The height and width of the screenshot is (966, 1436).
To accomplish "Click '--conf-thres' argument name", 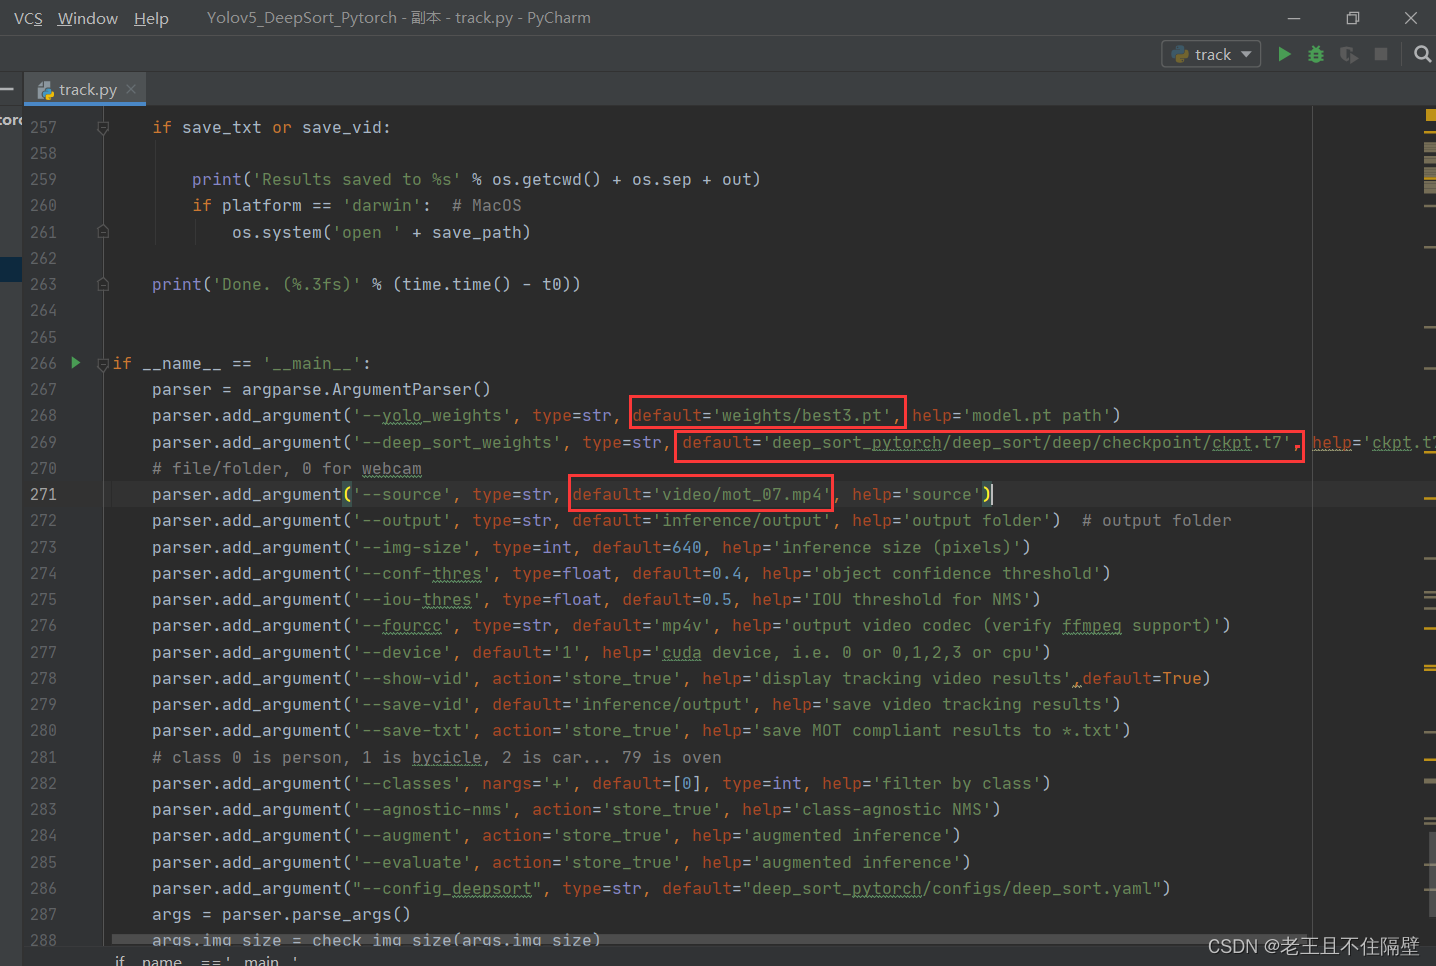I will point(422,573).
